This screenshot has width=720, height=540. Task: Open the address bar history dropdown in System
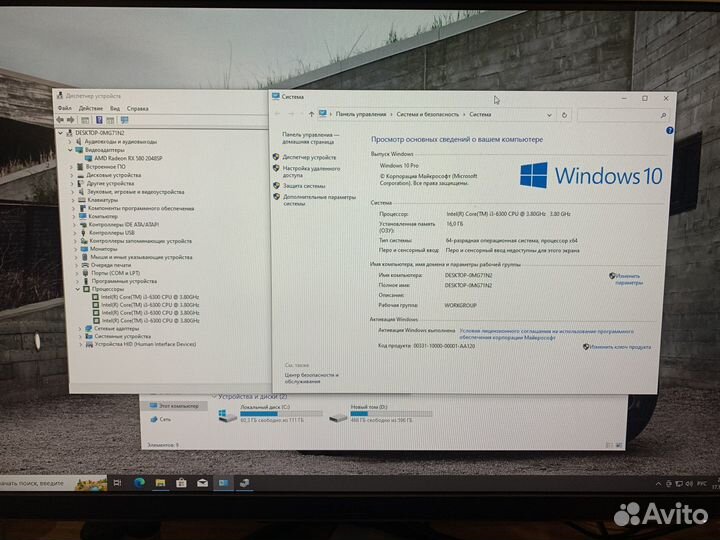point(549,115)
